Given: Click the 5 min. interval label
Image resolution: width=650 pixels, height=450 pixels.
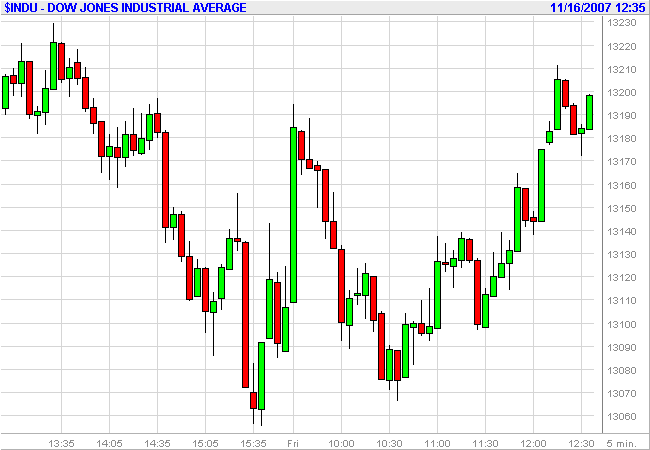Looking at the screenshot, I should pos(621,444).
